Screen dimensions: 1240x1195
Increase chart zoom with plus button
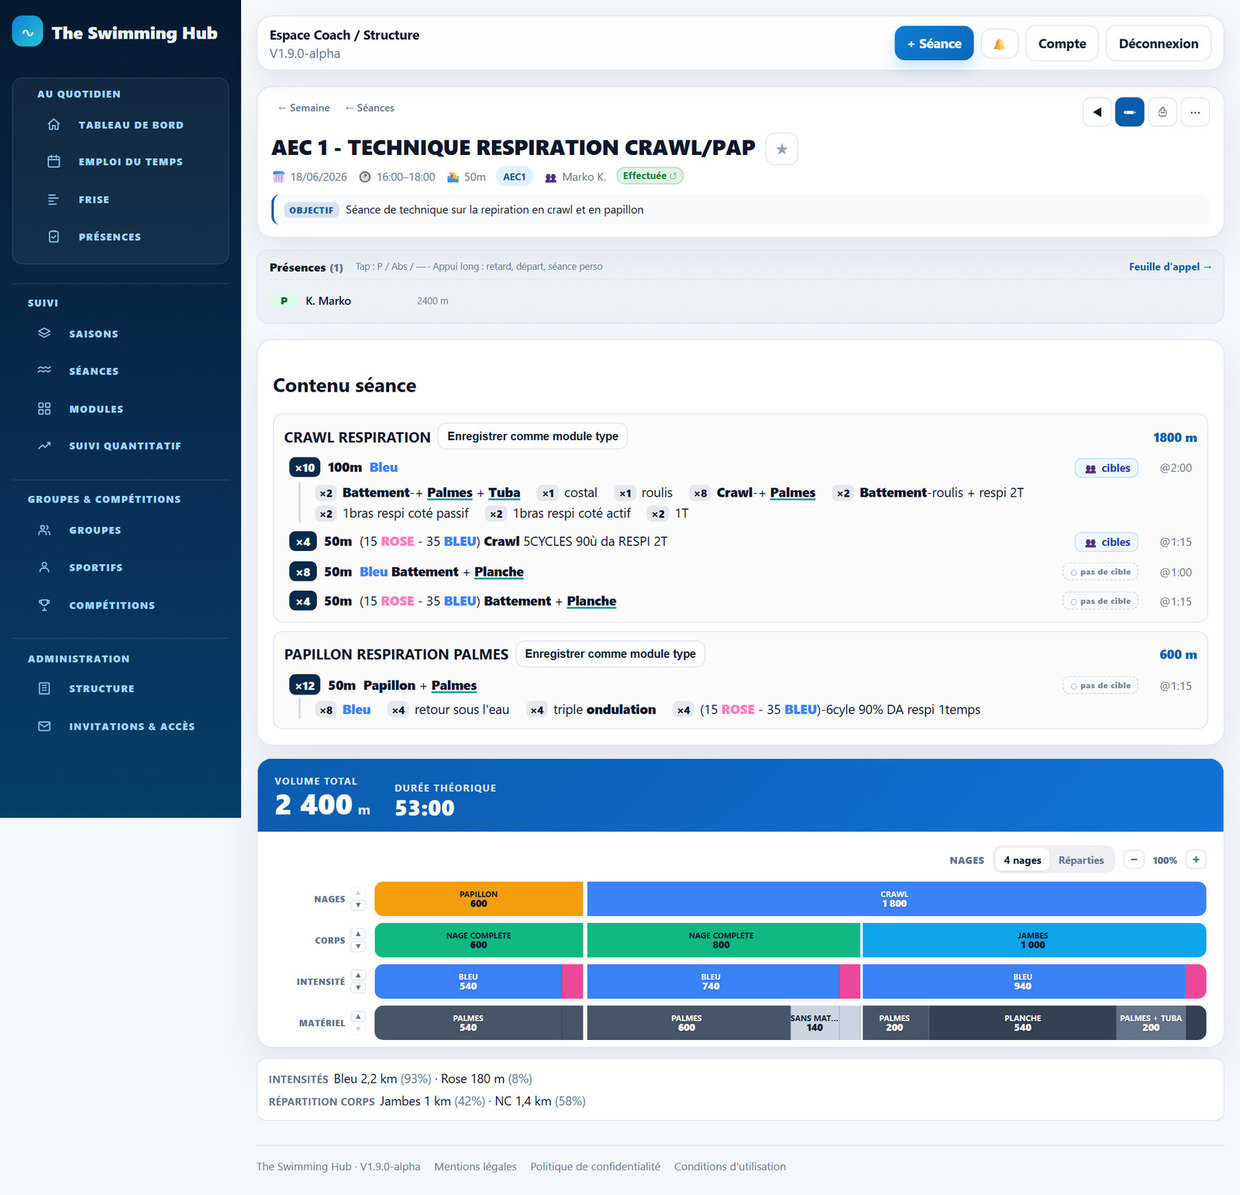(1196, 860)
